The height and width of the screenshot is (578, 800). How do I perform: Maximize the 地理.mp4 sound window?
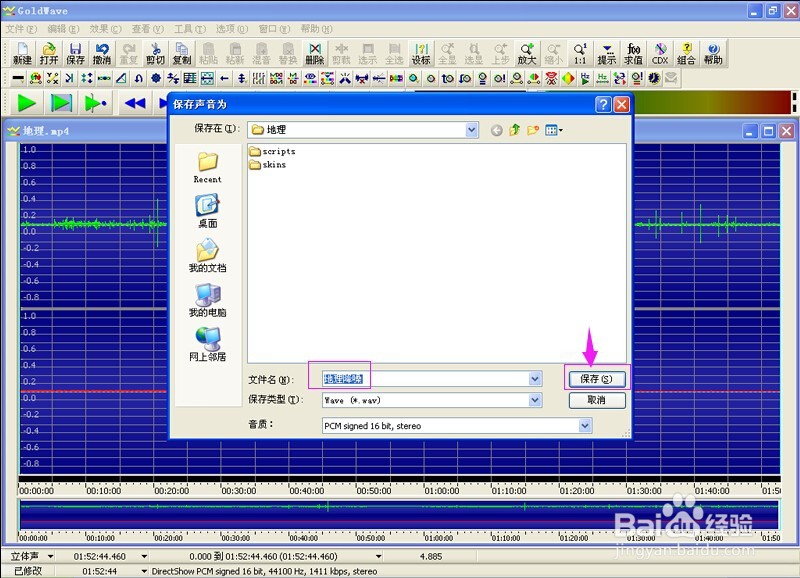click(x=768, y=132)
